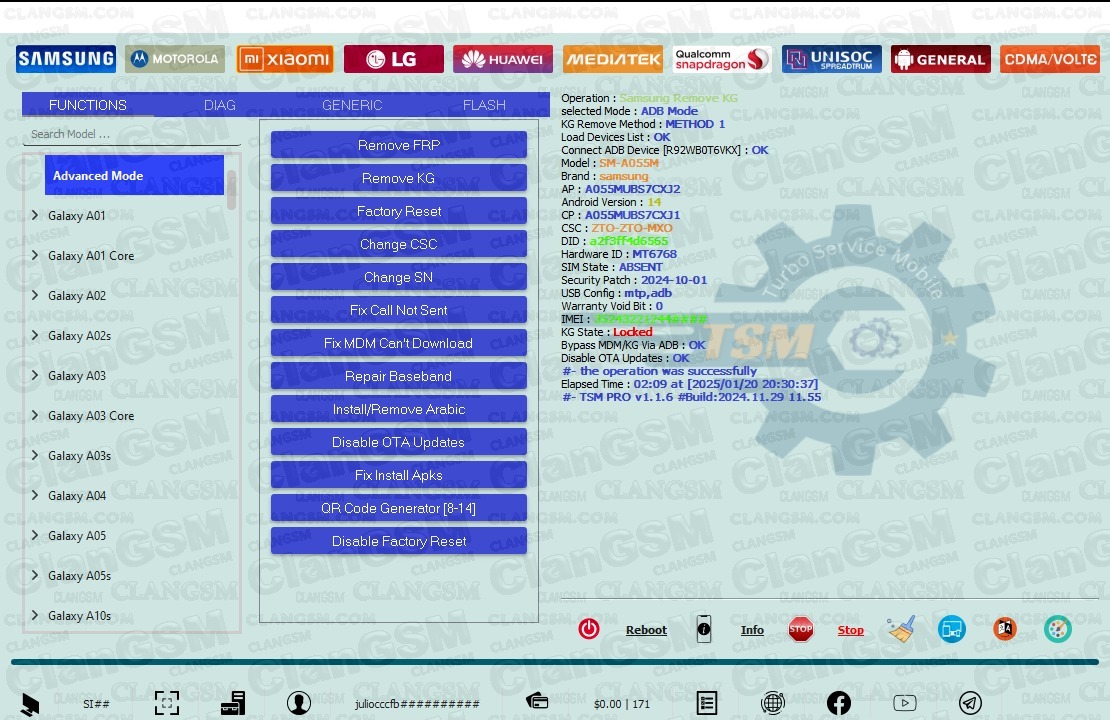Click the red power reboot icon
1110x720 pixels.
coord(589,629)
